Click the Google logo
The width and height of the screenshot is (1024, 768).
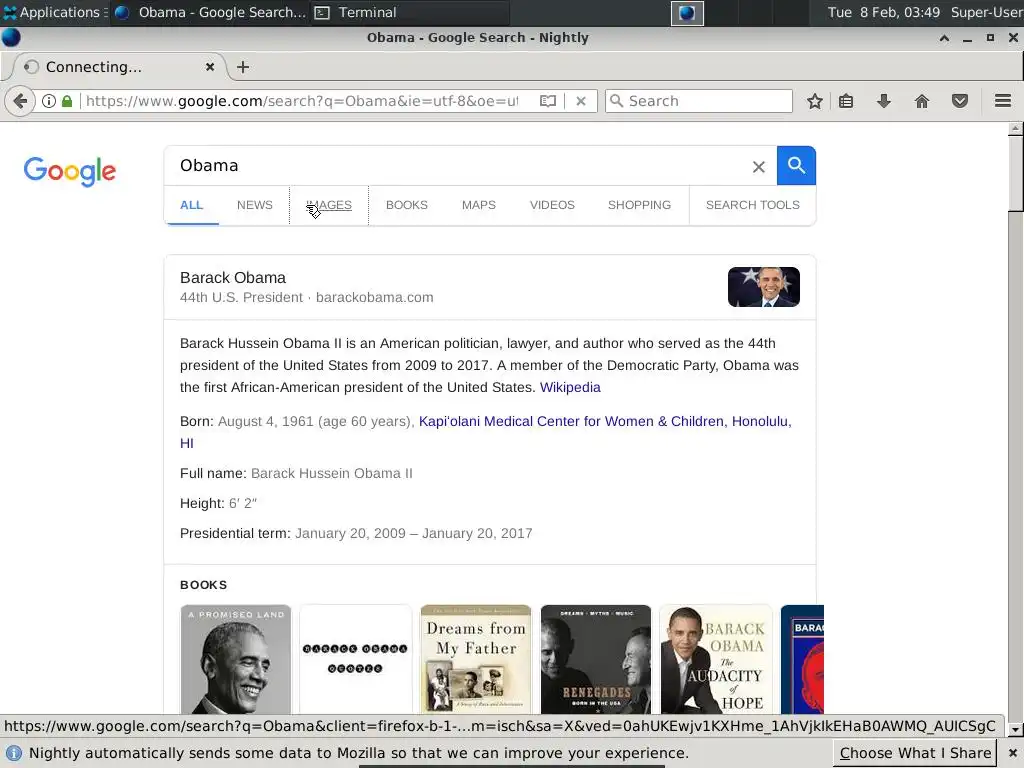[x=70, y=171]
